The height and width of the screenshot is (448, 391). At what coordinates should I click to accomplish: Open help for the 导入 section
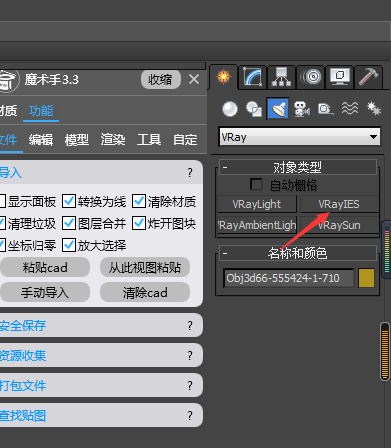coord(190,172)
